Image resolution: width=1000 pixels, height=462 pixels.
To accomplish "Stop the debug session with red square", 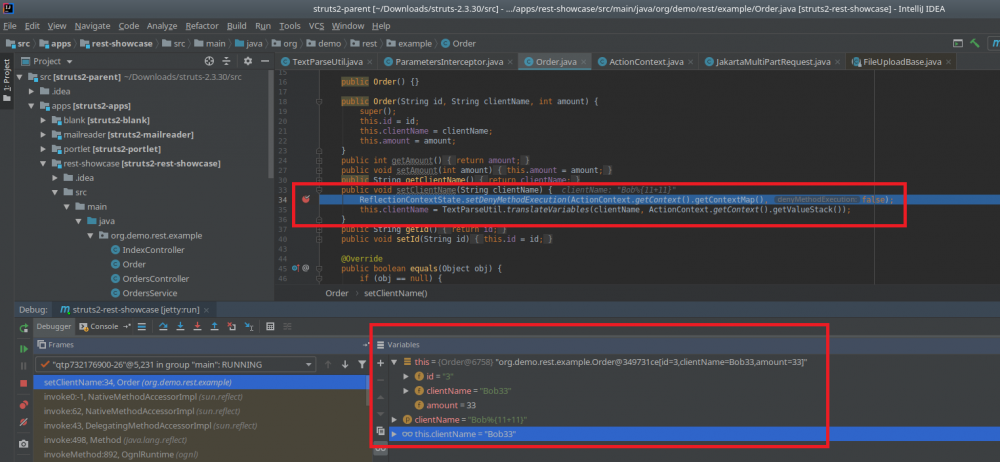I will pyautogui.click(x=23, y=383).
